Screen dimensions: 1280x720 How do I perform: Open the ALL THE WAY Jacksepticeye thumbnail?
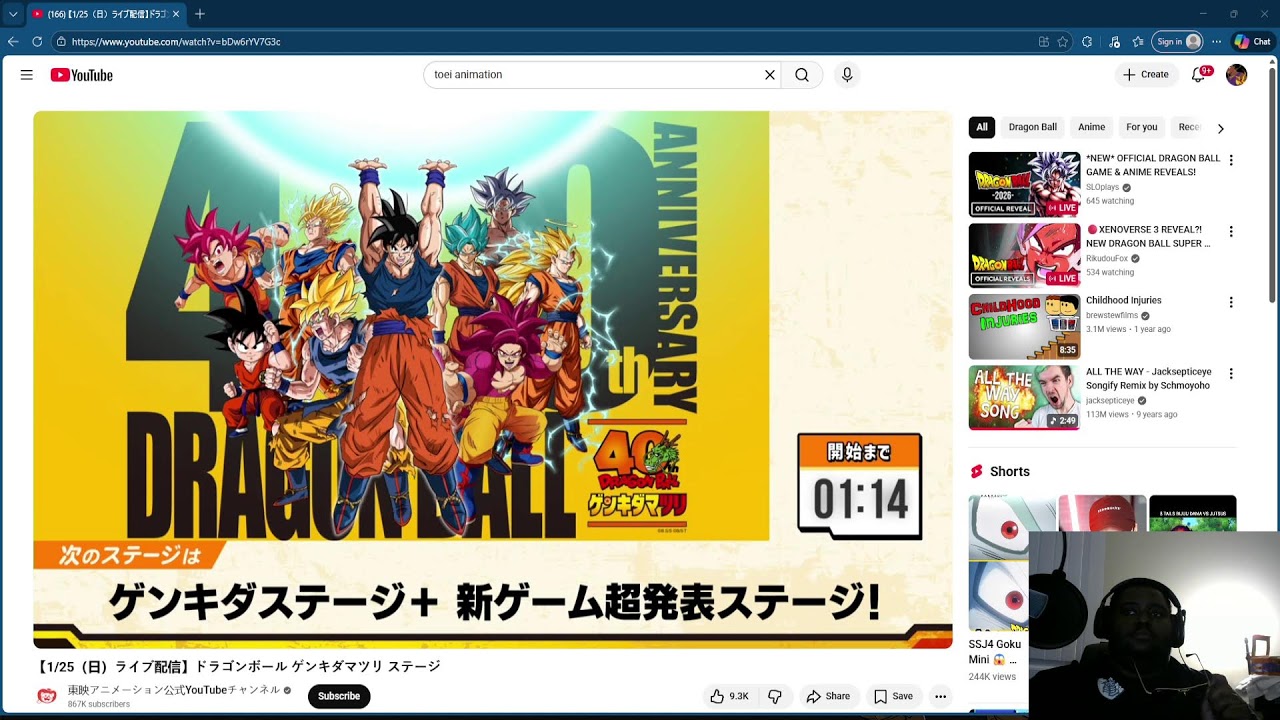(x=1024, y=397)
